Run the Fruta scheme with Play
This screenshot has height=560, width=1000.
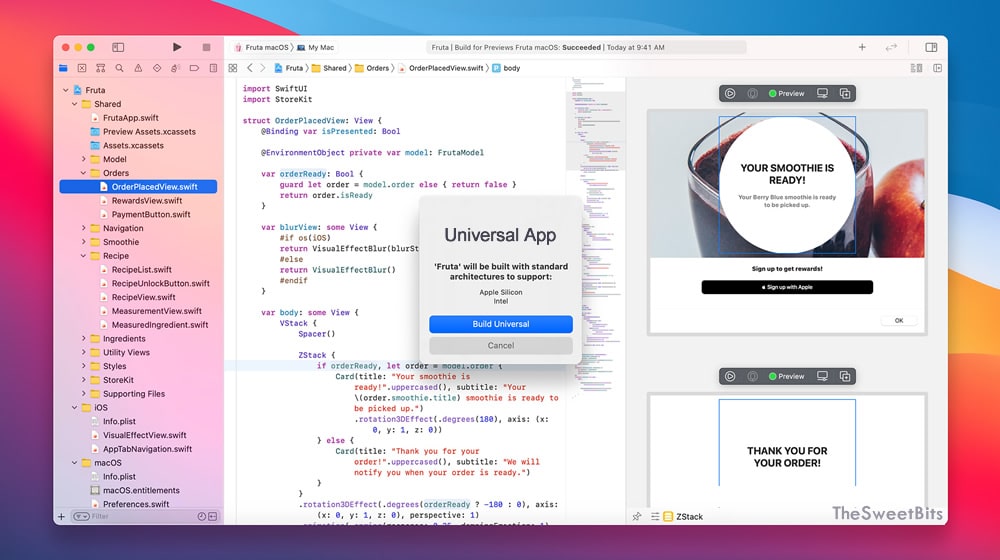(177, 47)
